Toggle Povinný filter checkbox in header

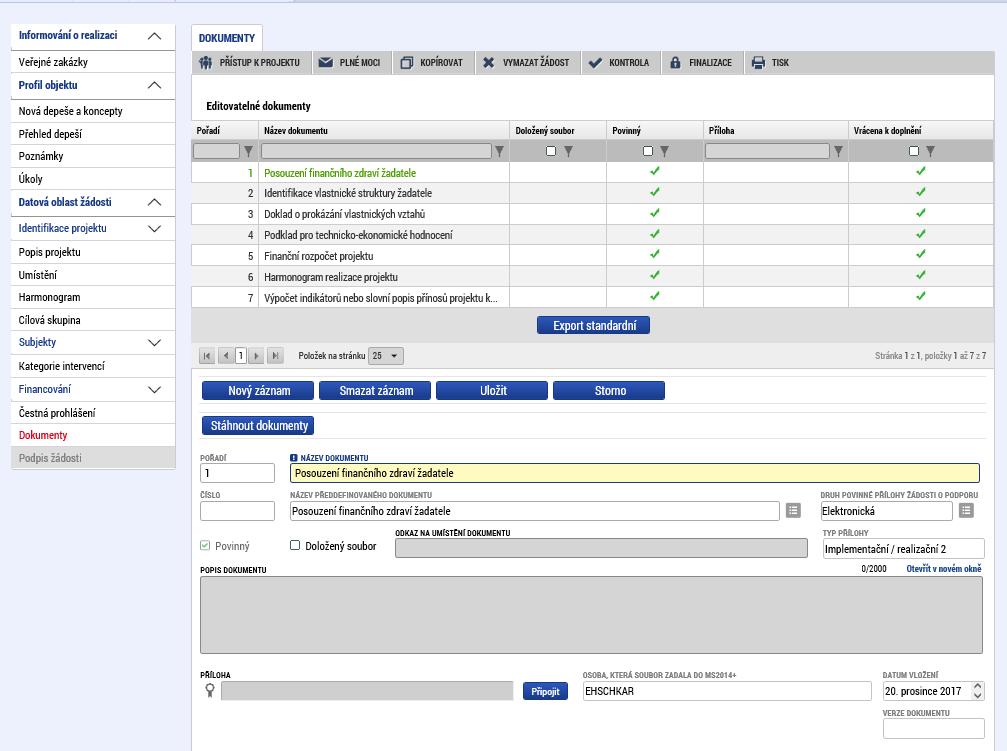pos(648,151)
